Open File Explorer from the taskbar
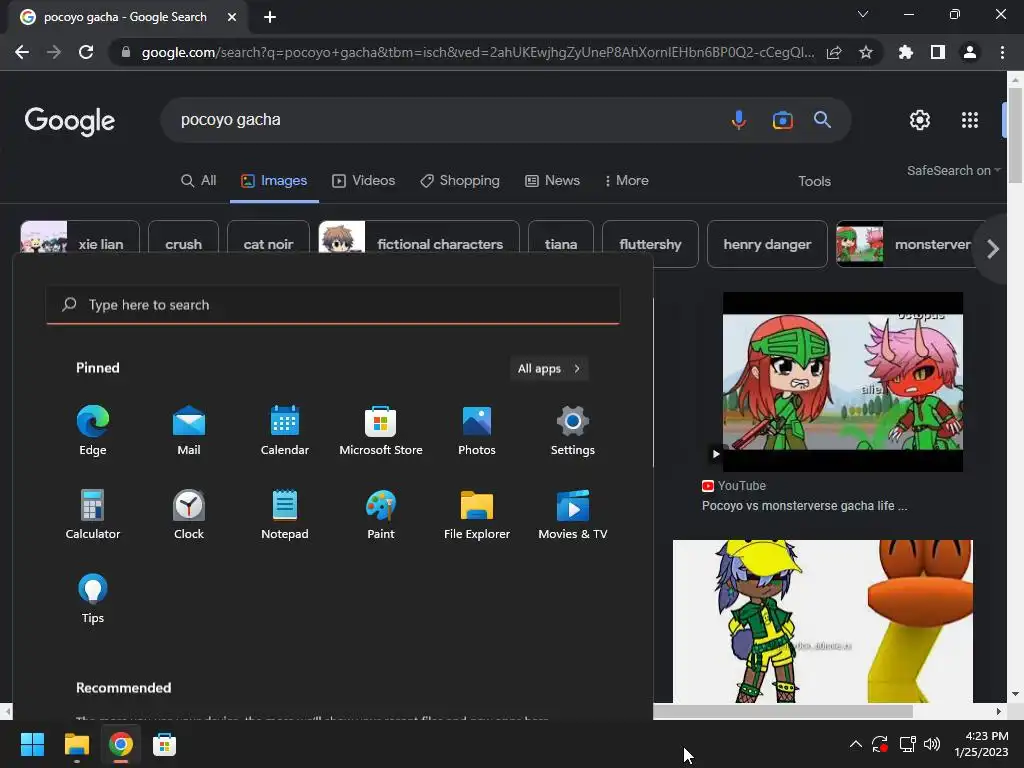The image size is (1024, 768). pyautogui.click(x=76, y=744)
